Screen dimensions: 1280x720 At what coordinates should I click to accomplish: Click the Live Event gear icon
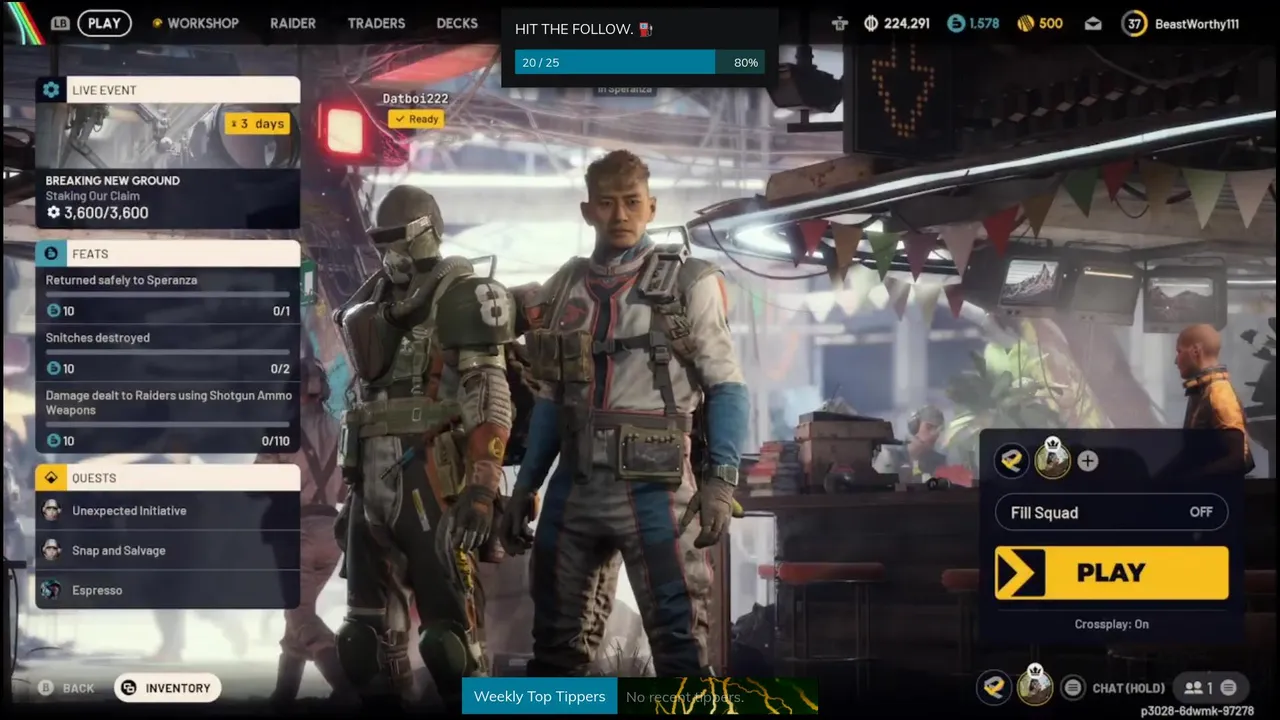click(51, 90)
